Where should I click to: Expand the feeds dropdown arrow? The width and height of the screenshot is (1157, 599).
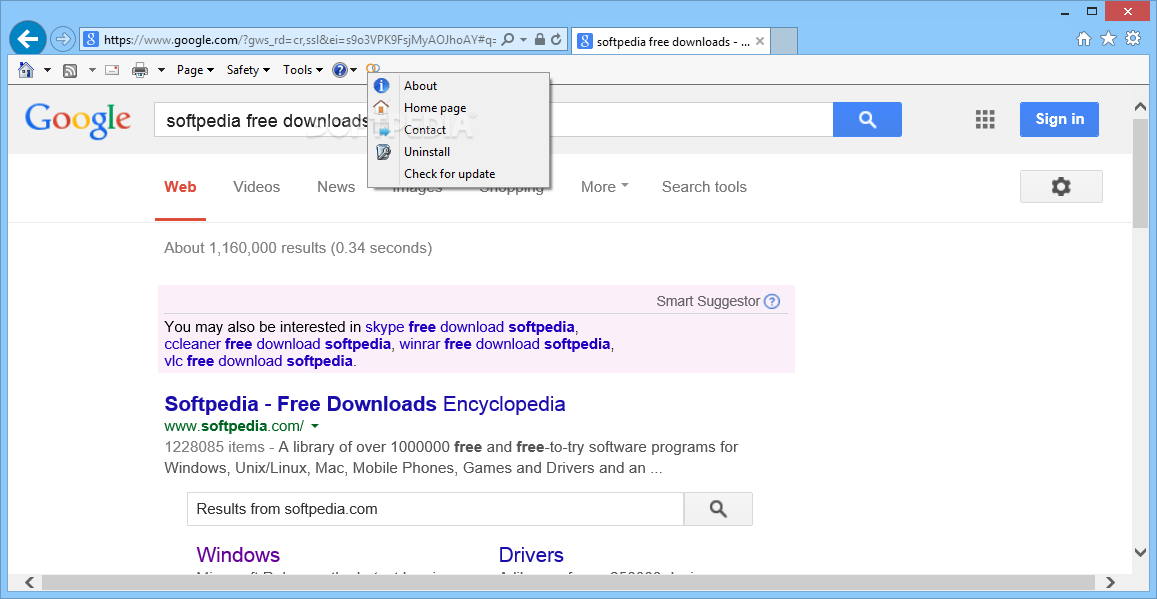tap(92, 70)
